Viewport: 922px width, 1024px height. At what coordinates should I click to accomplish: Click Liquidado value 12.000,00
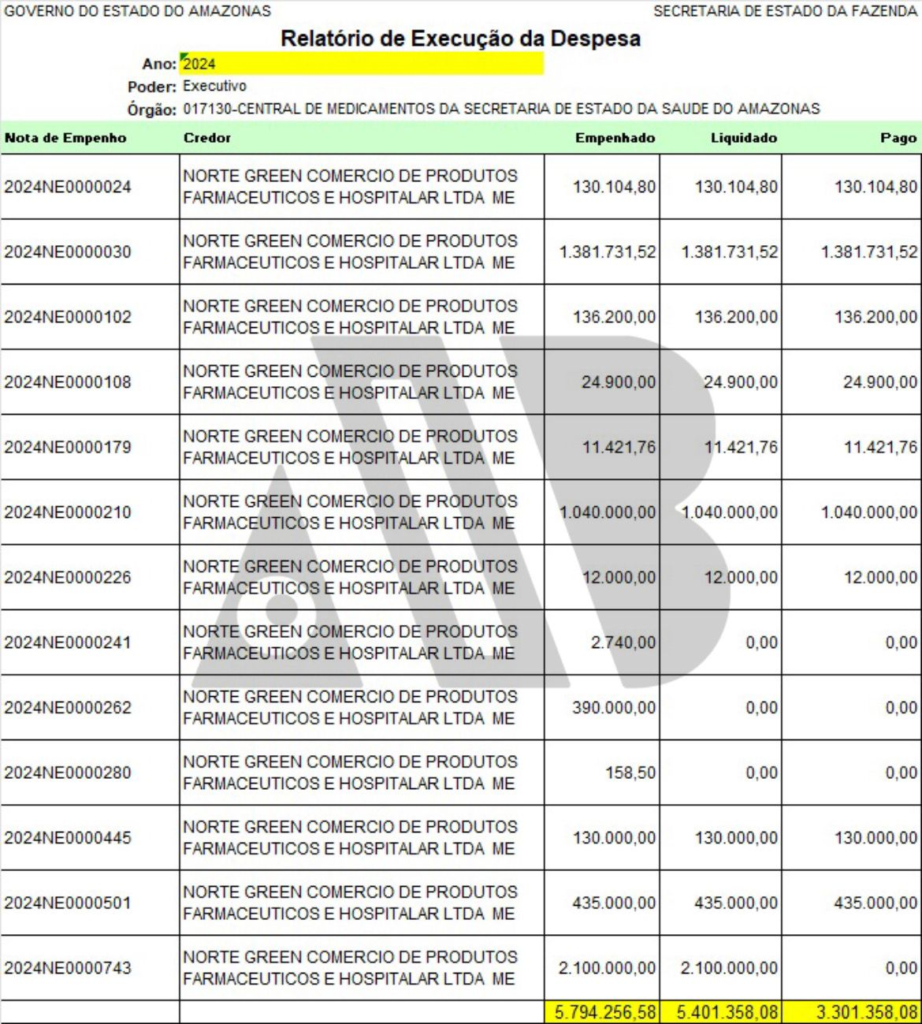click(741, 577)
